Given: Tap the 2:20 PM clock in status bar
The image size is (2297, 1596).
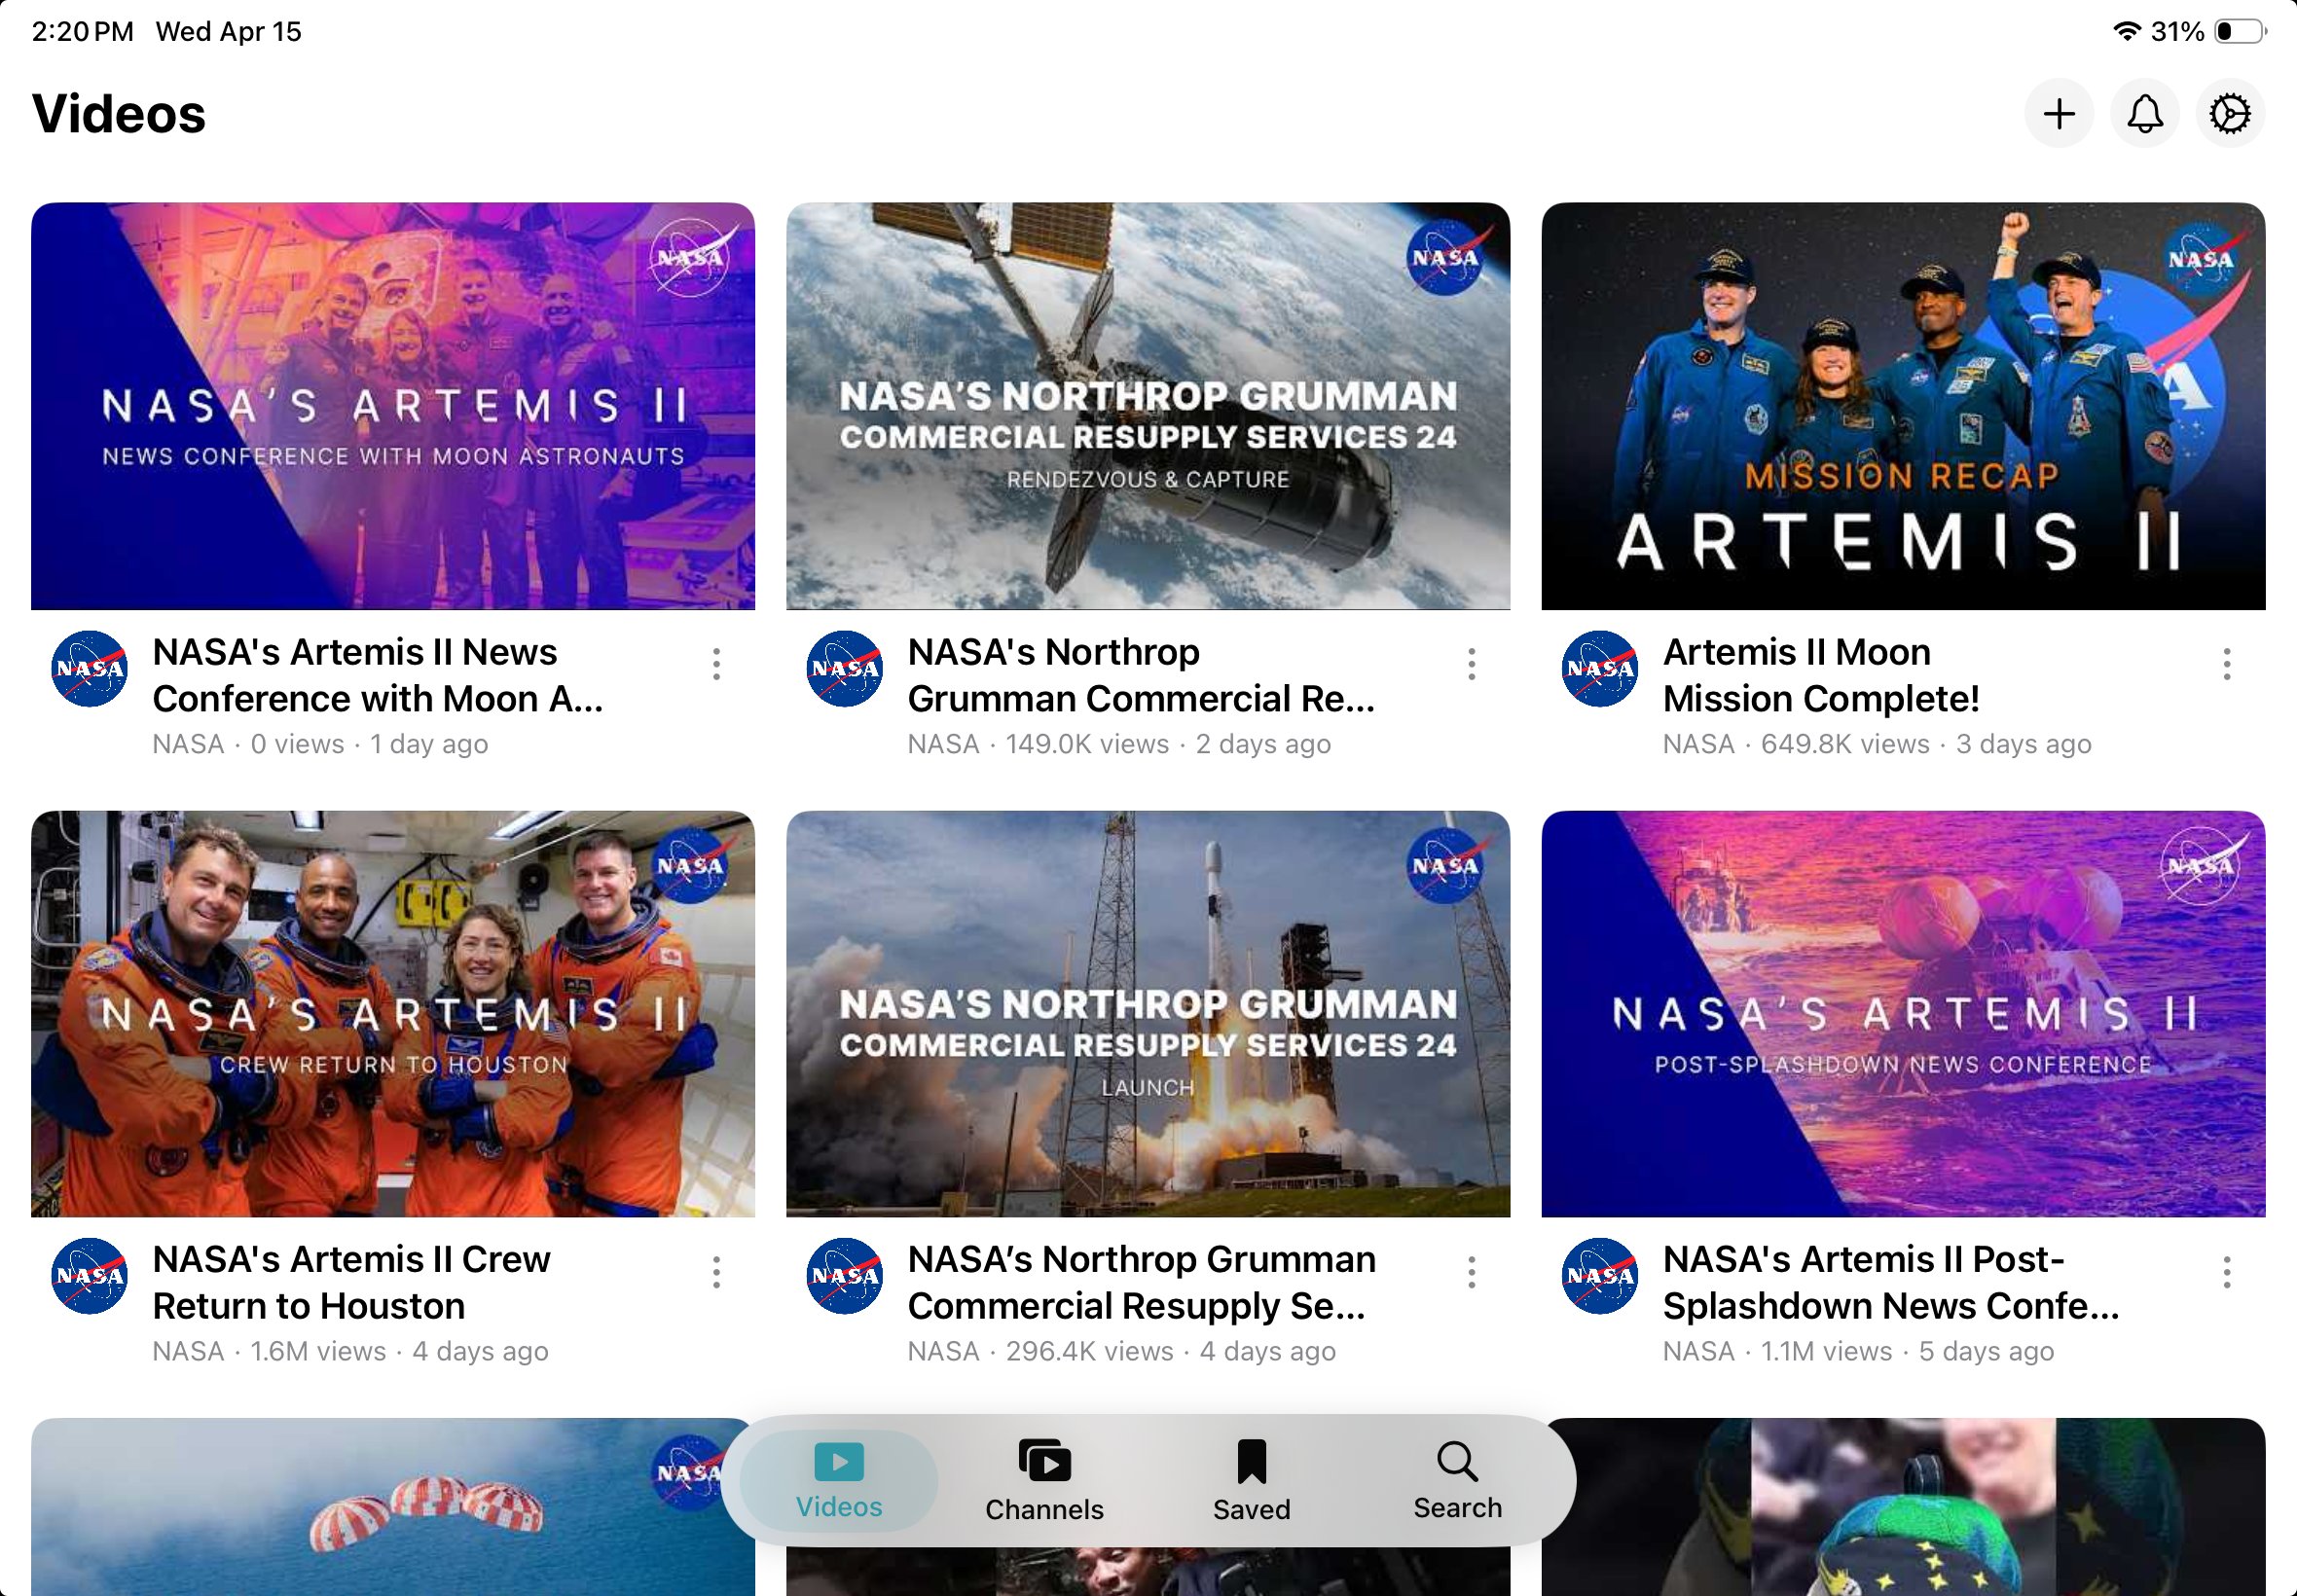Looking at the screenshot, I should click(83, 32).
